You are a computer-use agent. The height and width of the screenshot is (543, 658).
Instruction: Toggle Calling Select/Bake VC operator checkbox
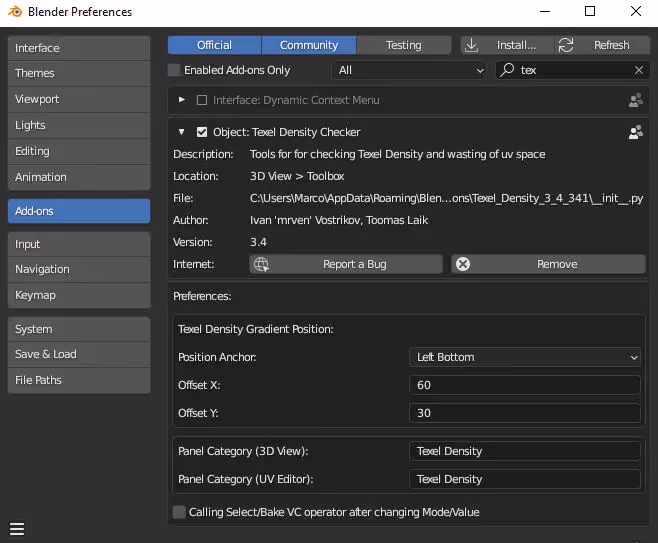click(179, 512)
